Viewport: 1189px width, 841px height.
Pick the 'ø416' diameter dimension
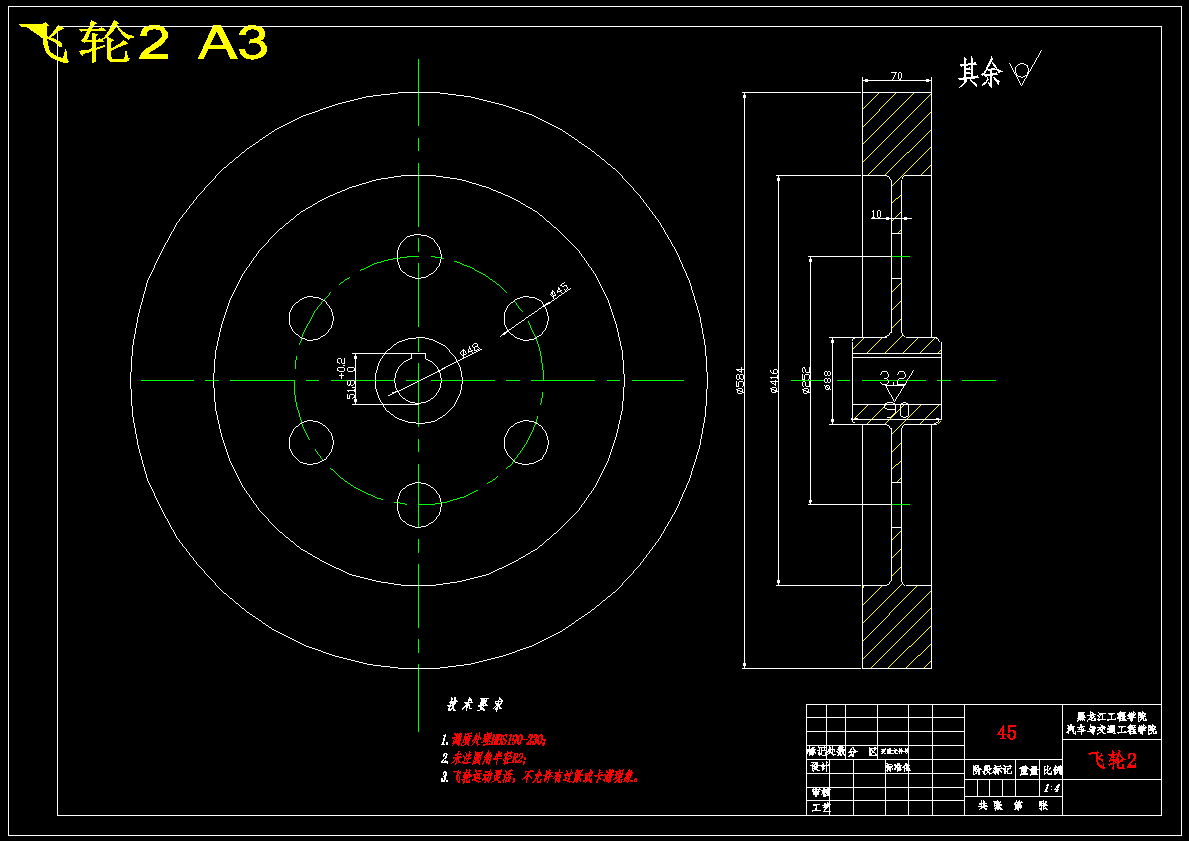point(773,381)
